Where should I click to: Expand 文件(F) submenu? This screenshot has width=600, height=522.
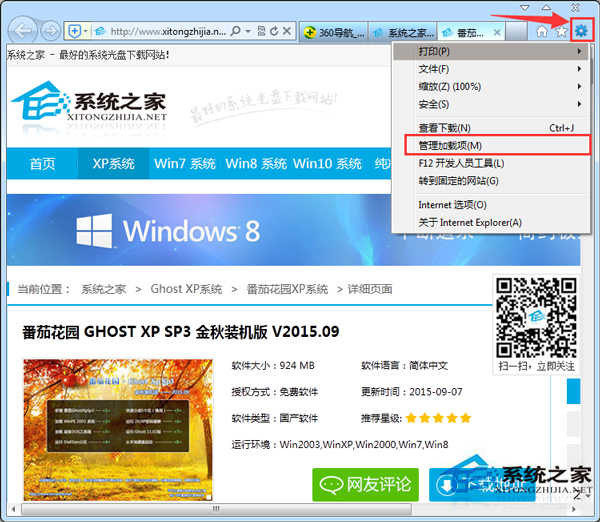[491, 69]
